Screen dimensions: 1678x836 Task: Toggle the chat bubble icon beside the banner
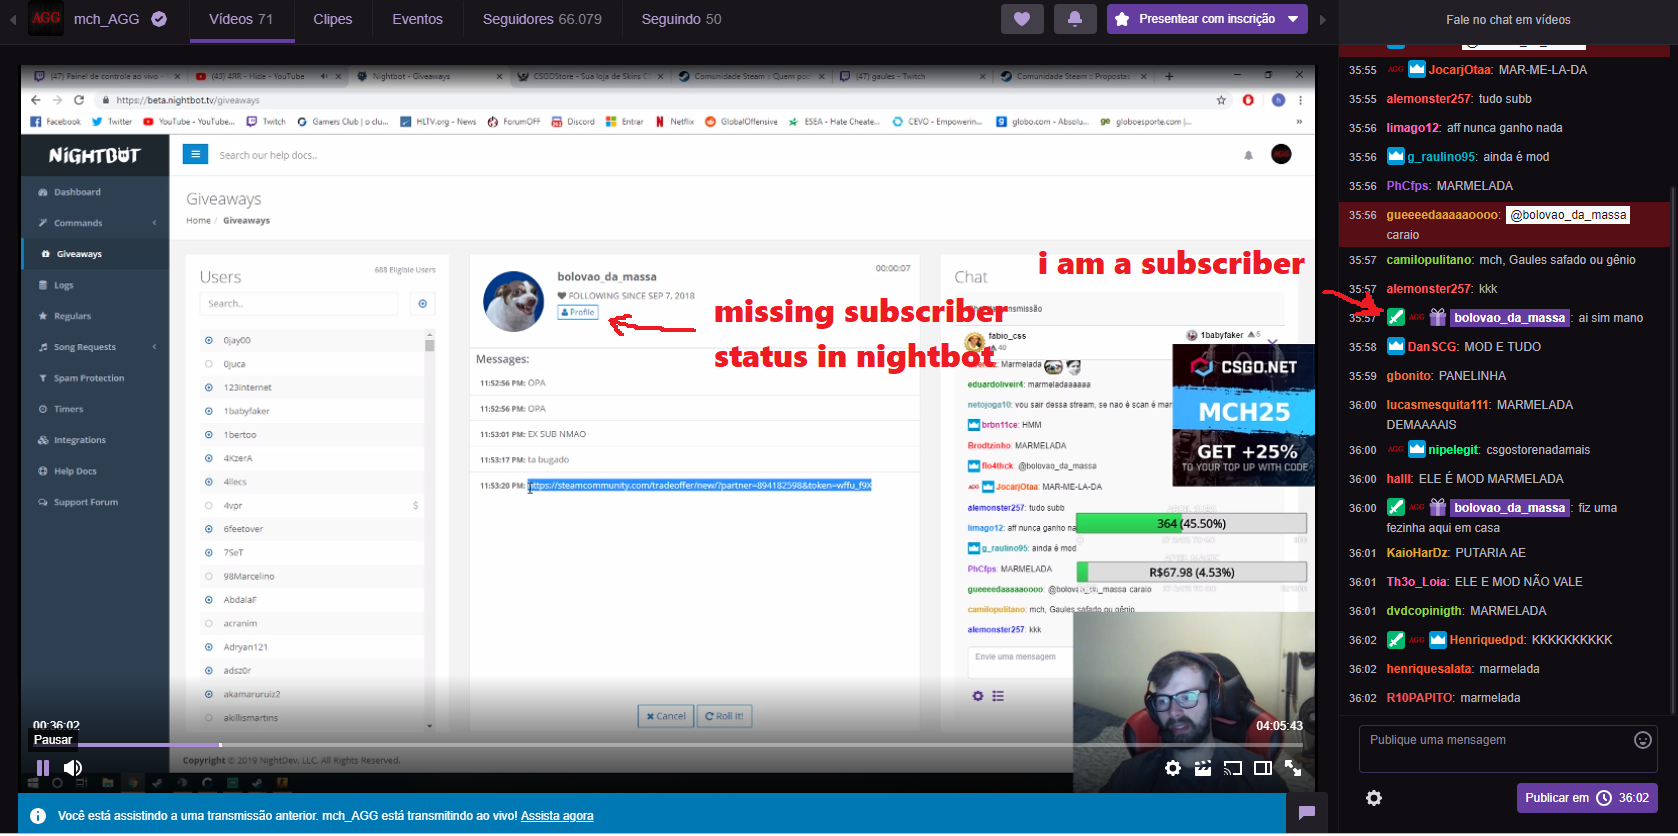click(1306, 813)
